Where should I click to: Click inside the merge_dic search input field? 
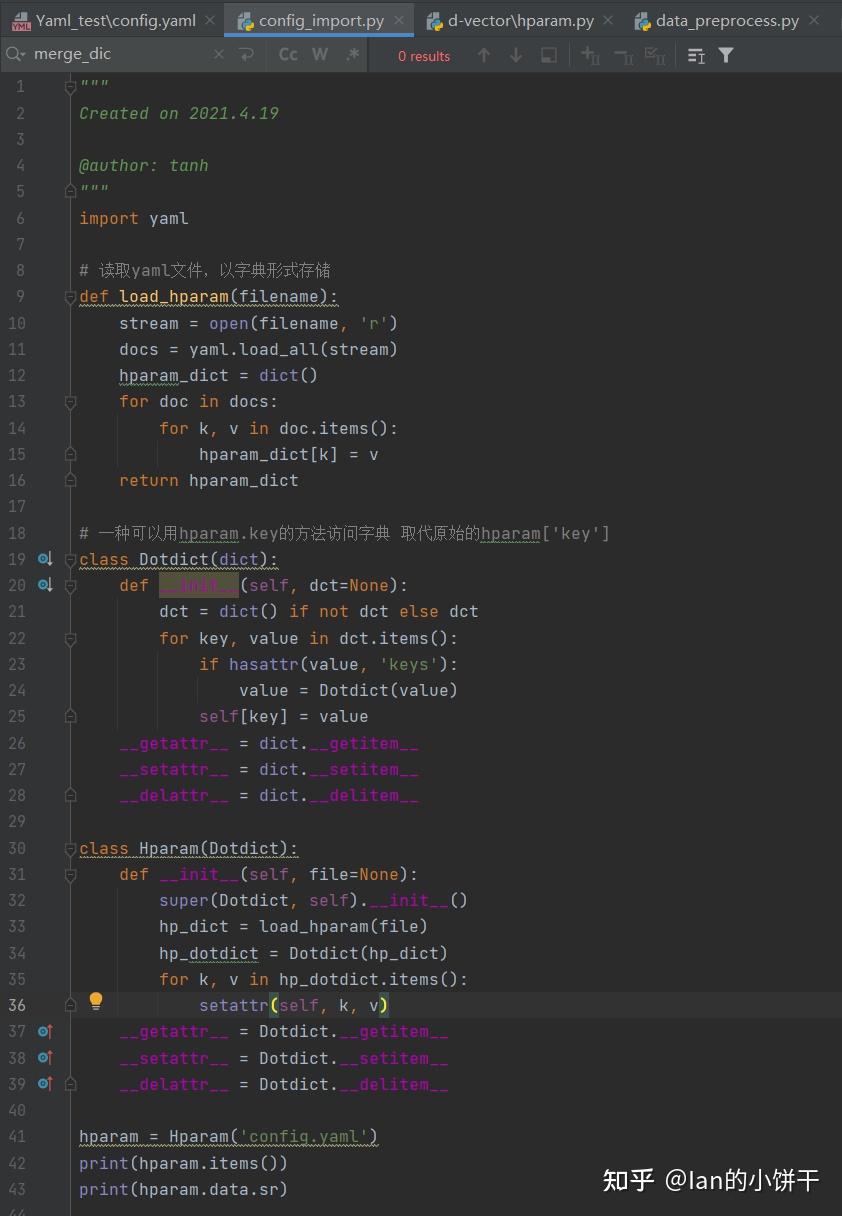120,55
